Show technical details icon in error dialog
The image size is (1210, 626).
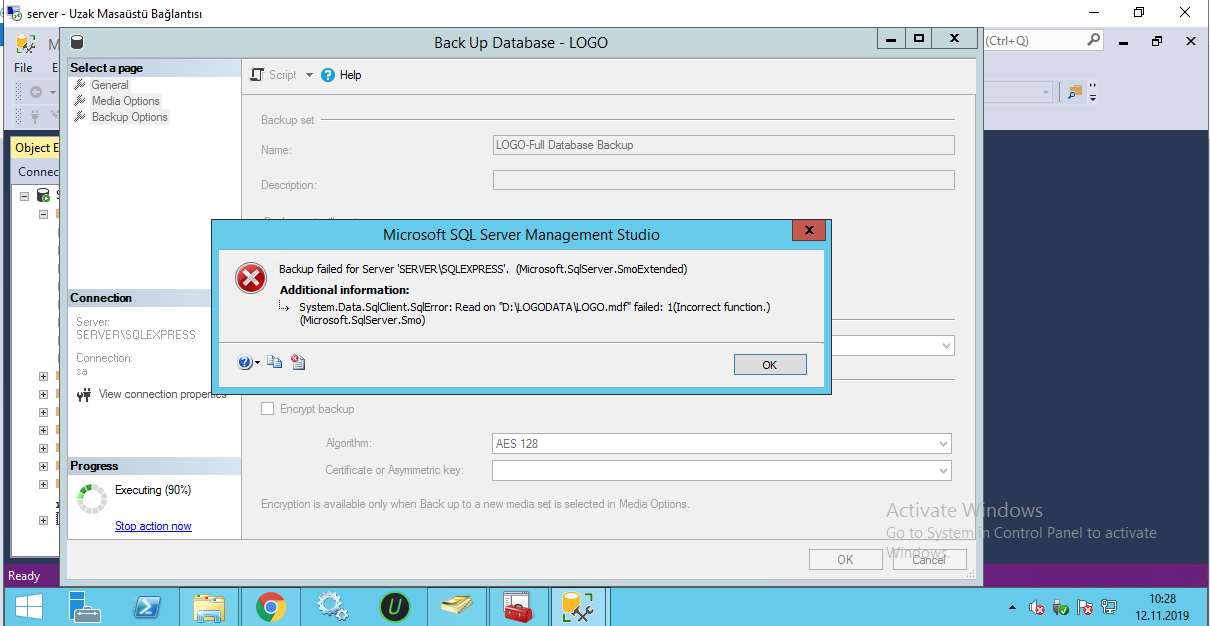[297, 362]
